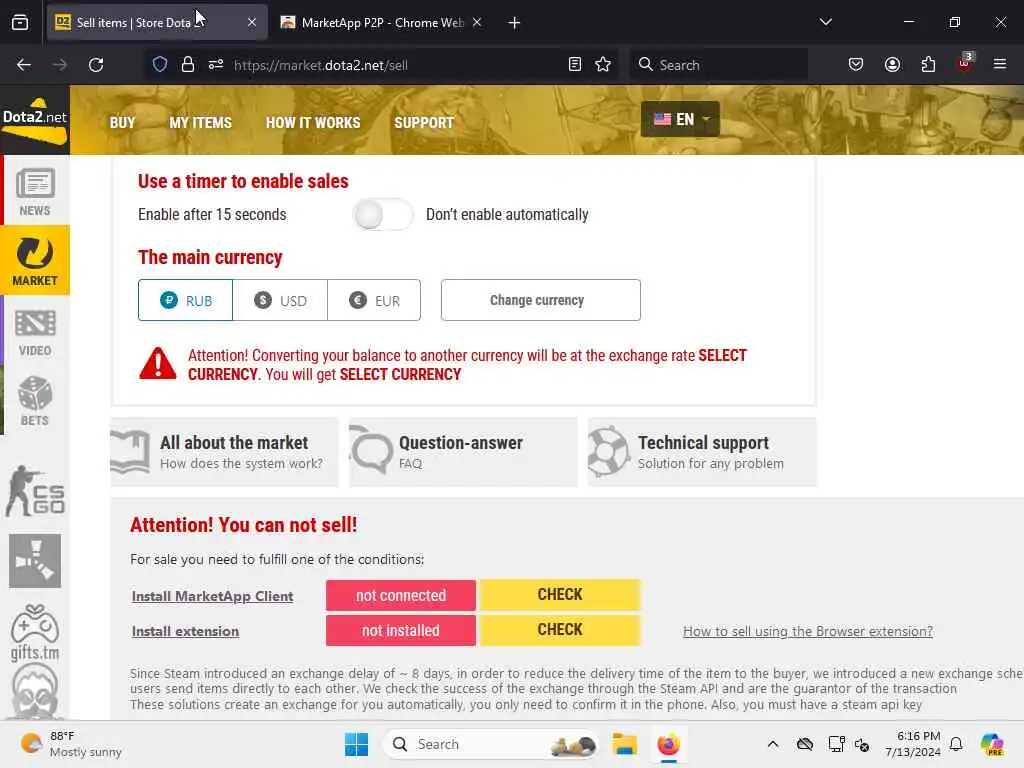Open the SUPPORT menu item
Image resolution: width=1024 pixels, height=768 pixels.
tap(424, 123)
